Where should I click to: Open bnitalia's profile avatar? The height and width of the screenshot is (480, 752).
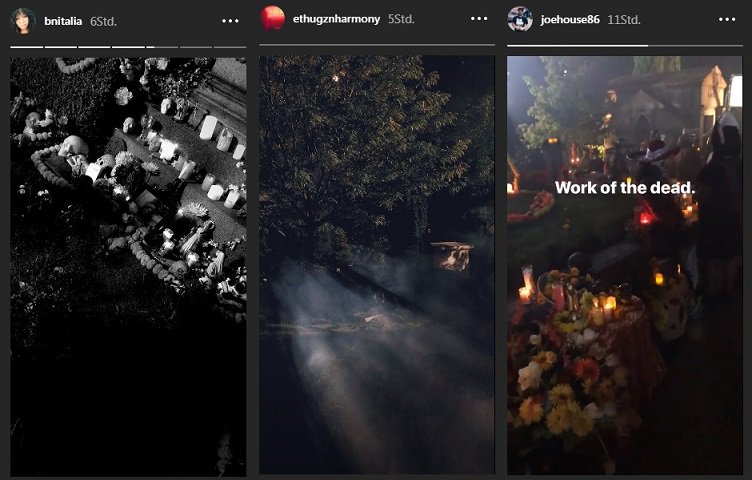[x=23, y=21]
